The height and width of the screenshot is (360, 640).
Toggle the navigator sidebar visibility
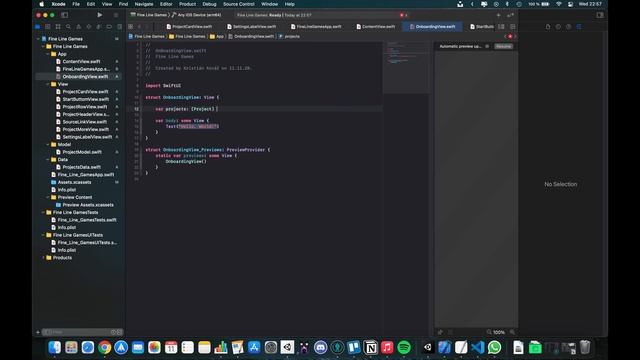[64, 15]
